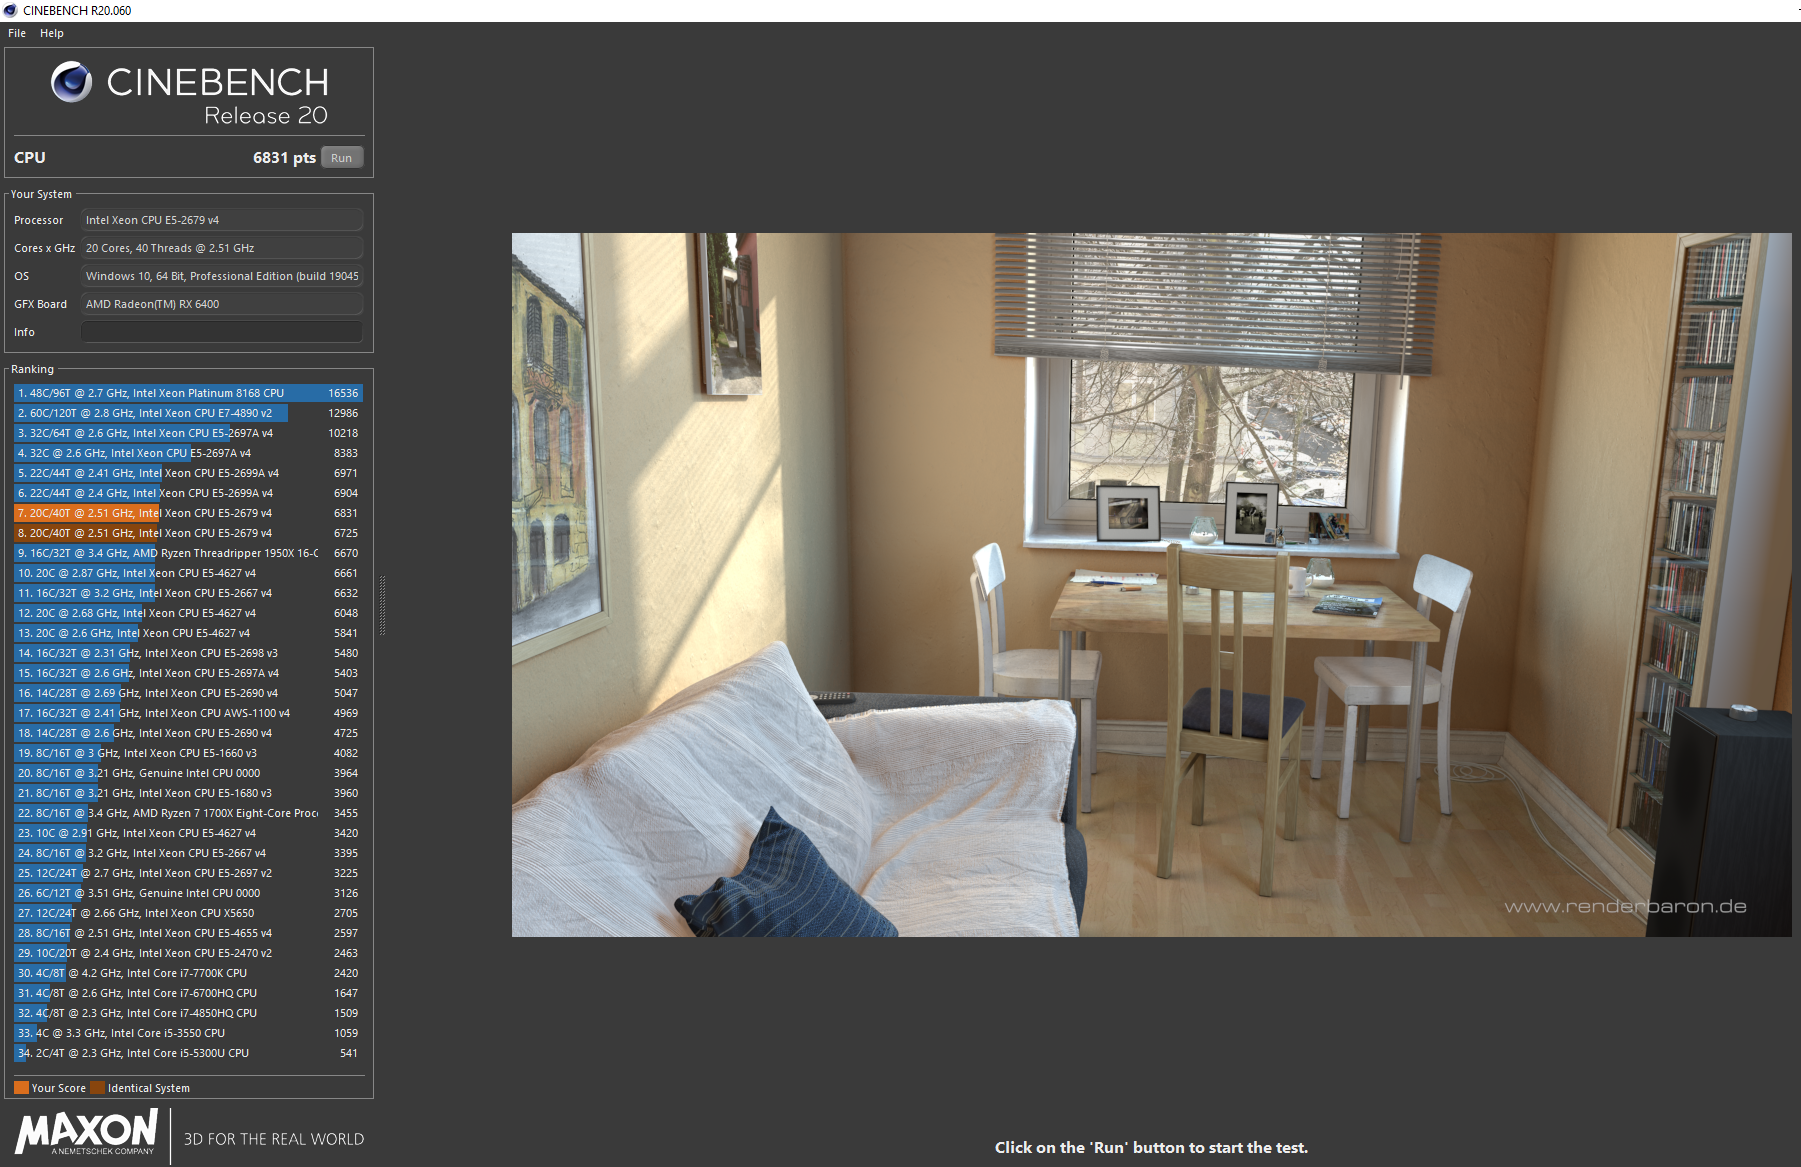Select ranking row 15 with score 5403
The image size is (1801, 1167).
click(x=188, y=673)
